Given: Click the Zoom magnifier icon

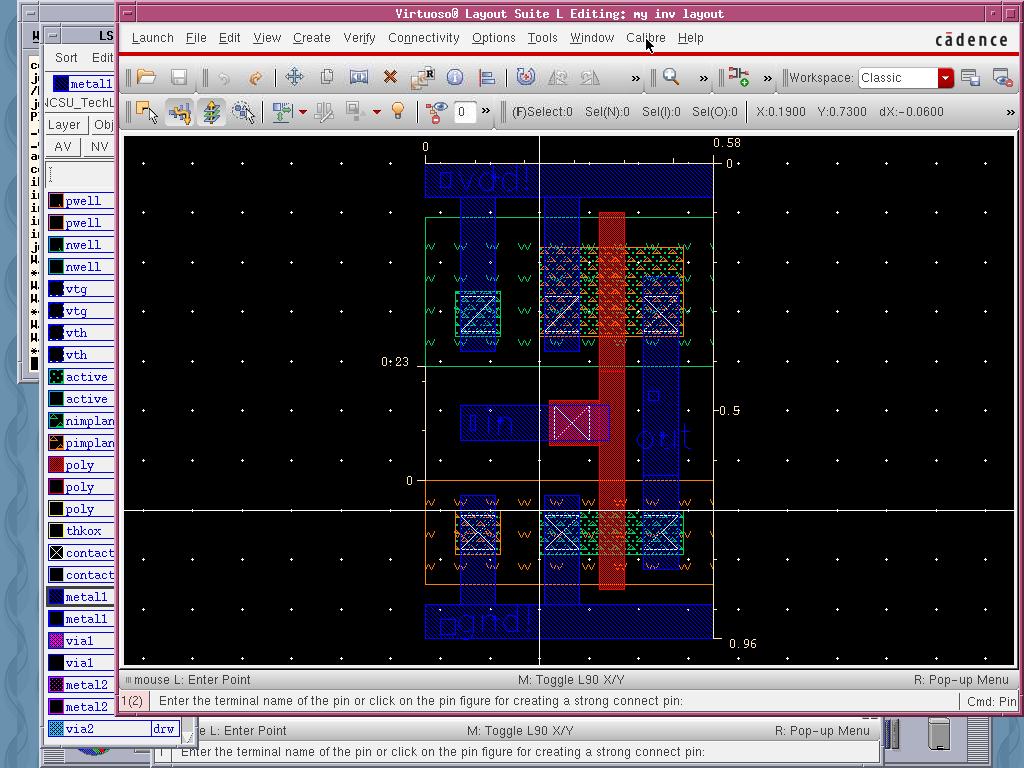Looking at the screenshot, I should 671,78.
